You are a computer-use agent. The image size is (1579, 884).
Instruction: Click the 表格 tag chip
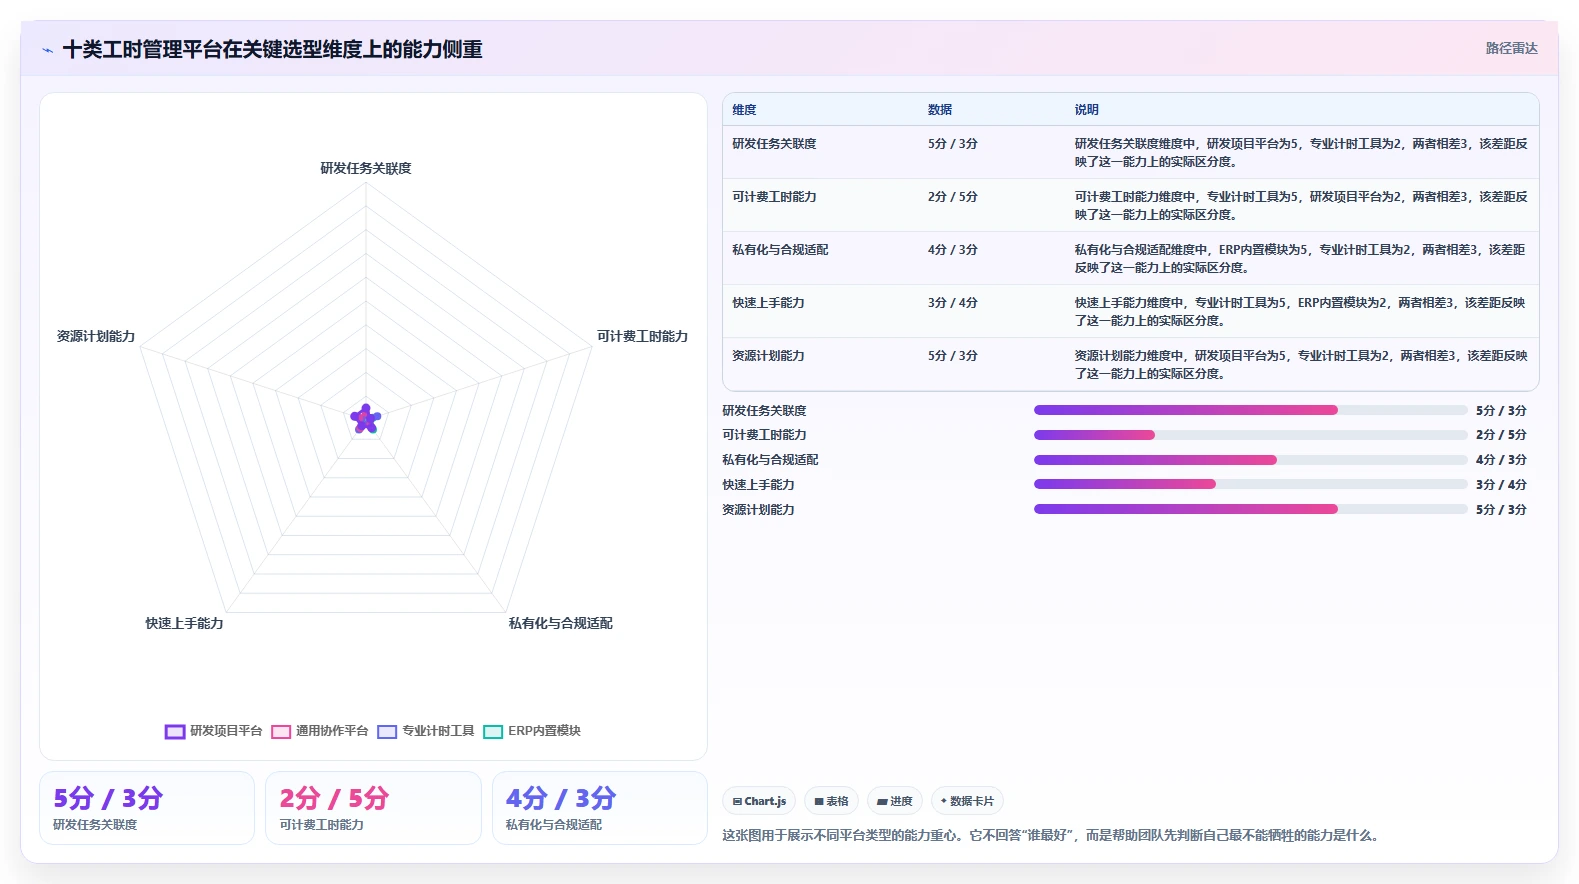click(831, 801)
